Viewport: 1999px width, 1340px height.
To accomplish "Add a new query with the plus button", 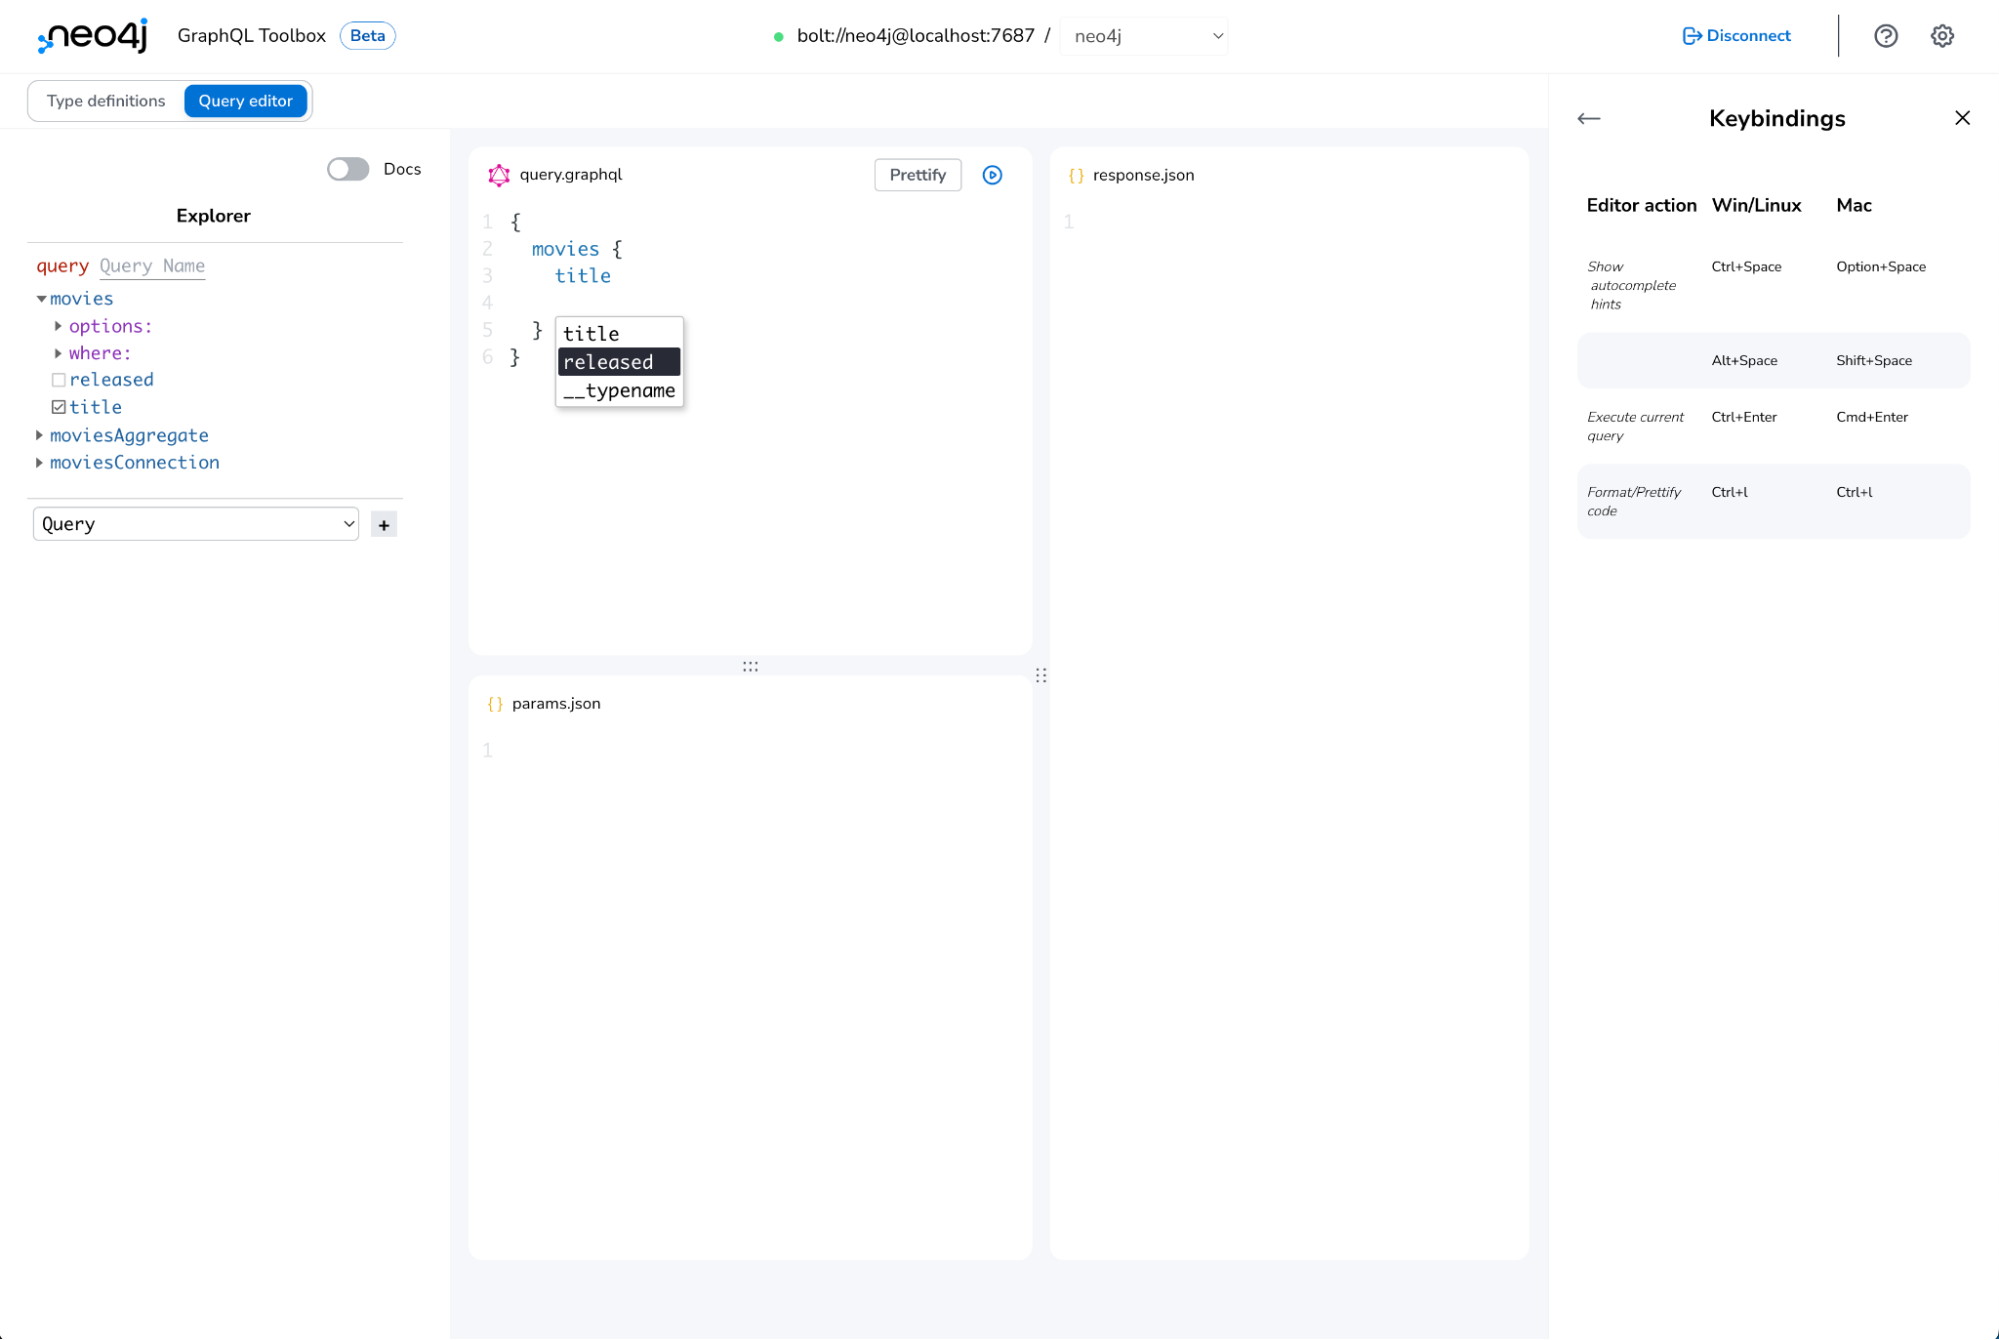I will tap(383, 523).
